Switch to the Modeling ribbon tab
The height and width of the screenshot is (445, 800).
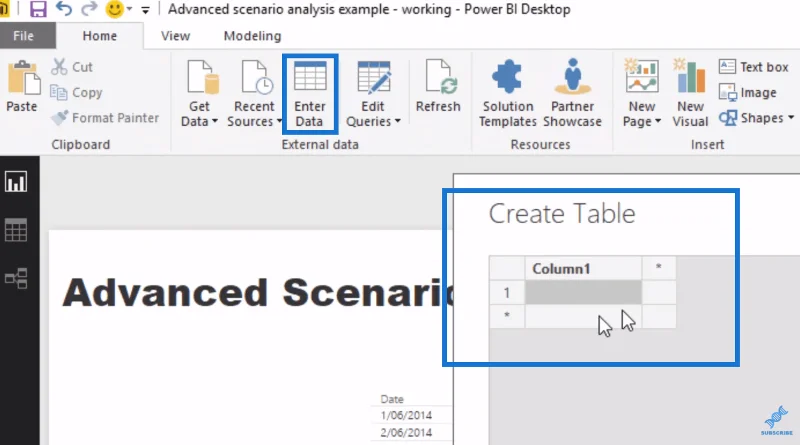click(x=253, y=36)
